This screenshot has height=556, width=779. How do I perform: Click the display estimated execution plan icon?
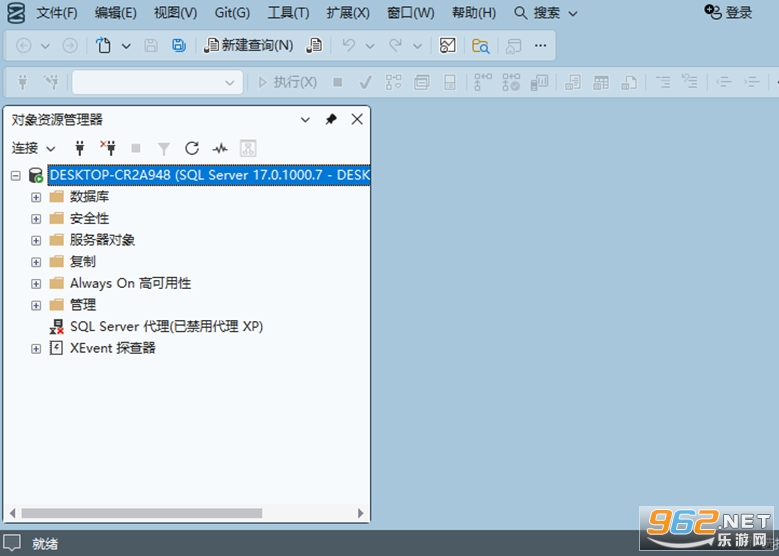(393, 82)
